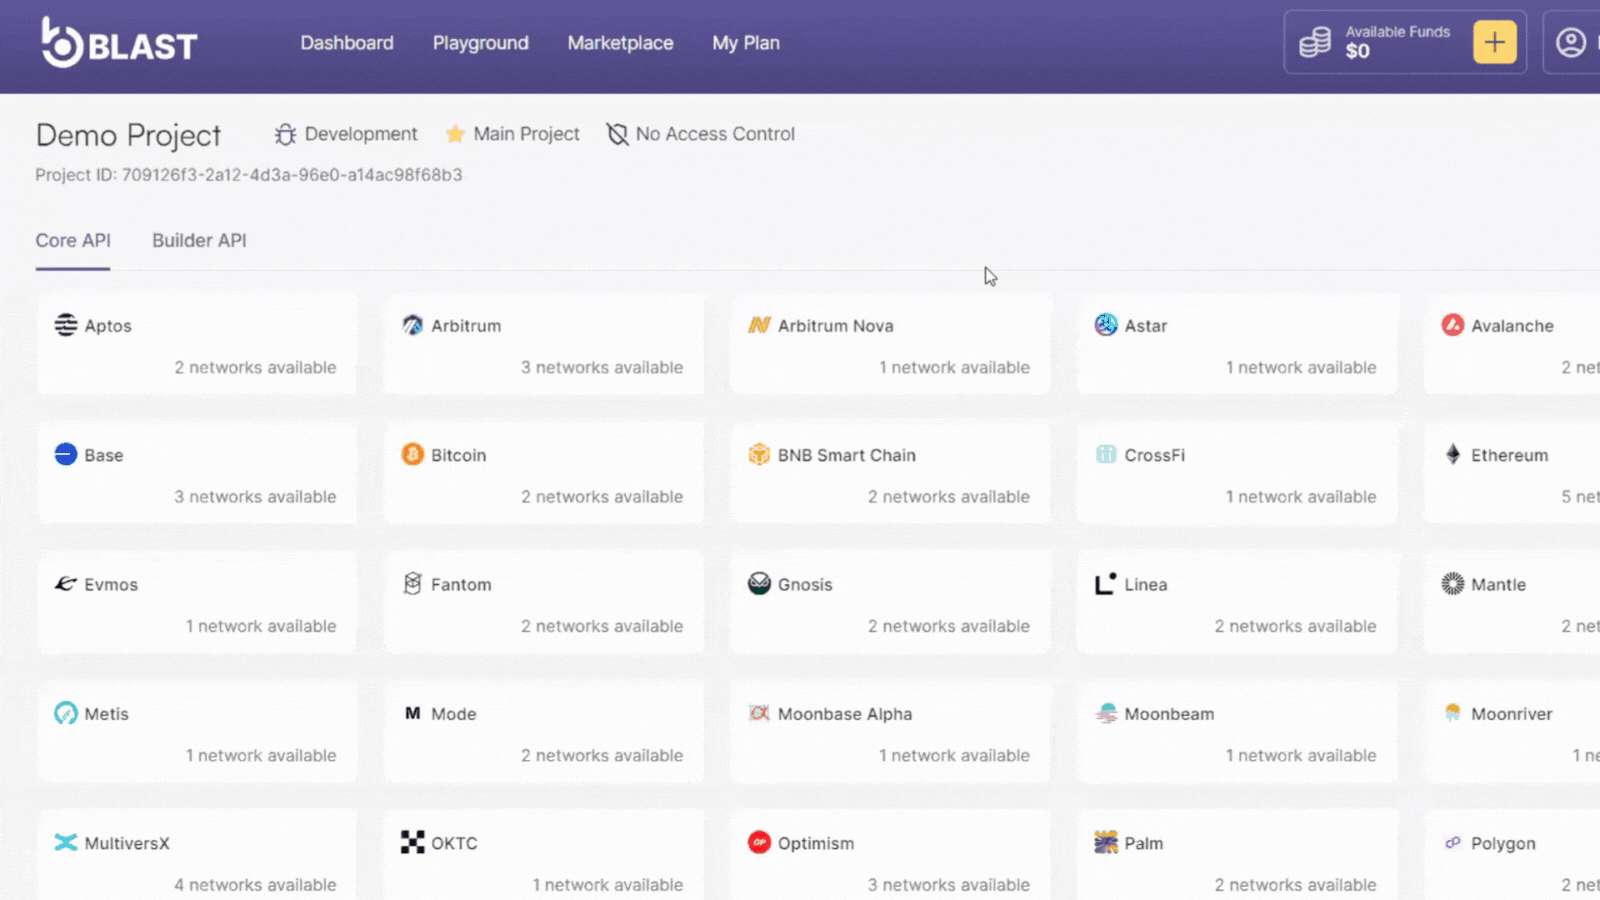Click the Demo Project title
This screenshot has width=1600, height=900.
pos(128,136)
